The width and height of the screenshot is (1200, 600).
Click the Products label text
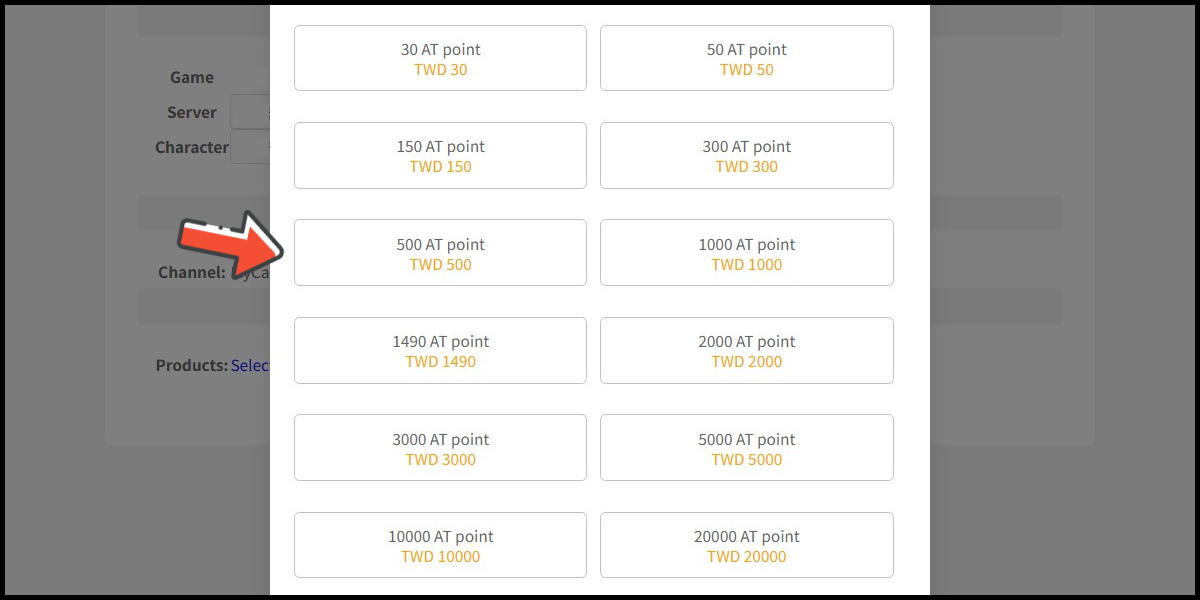(191, 366)
